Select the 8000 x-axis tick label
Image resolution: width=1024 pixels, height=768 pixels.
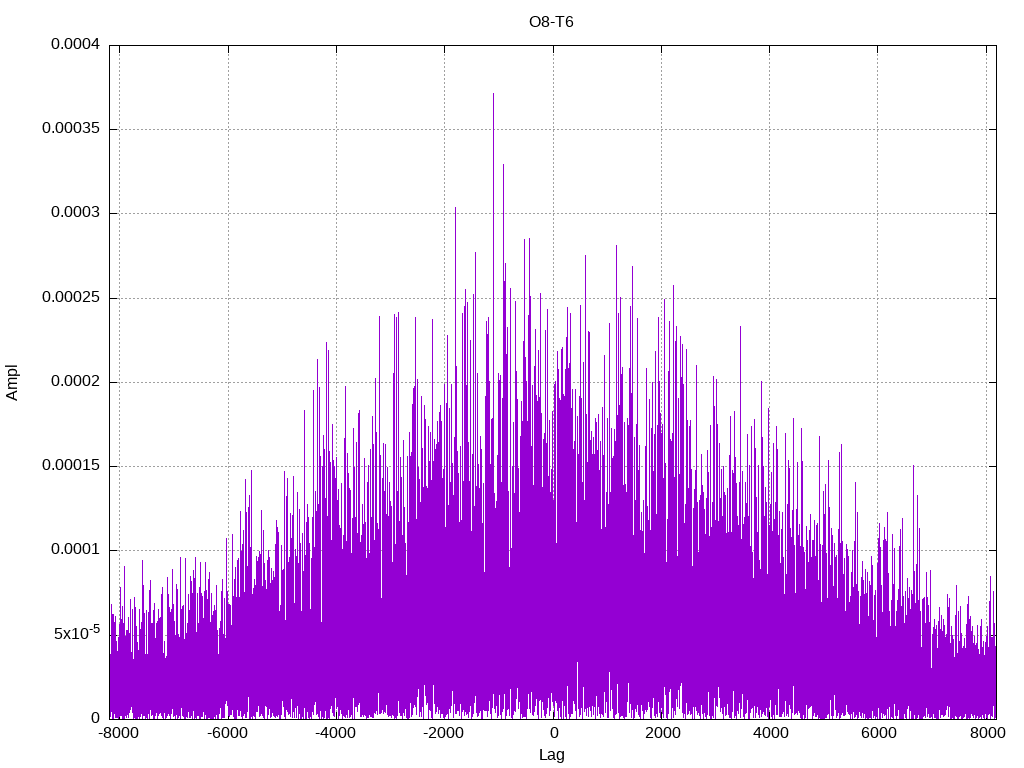coord(987,733)
